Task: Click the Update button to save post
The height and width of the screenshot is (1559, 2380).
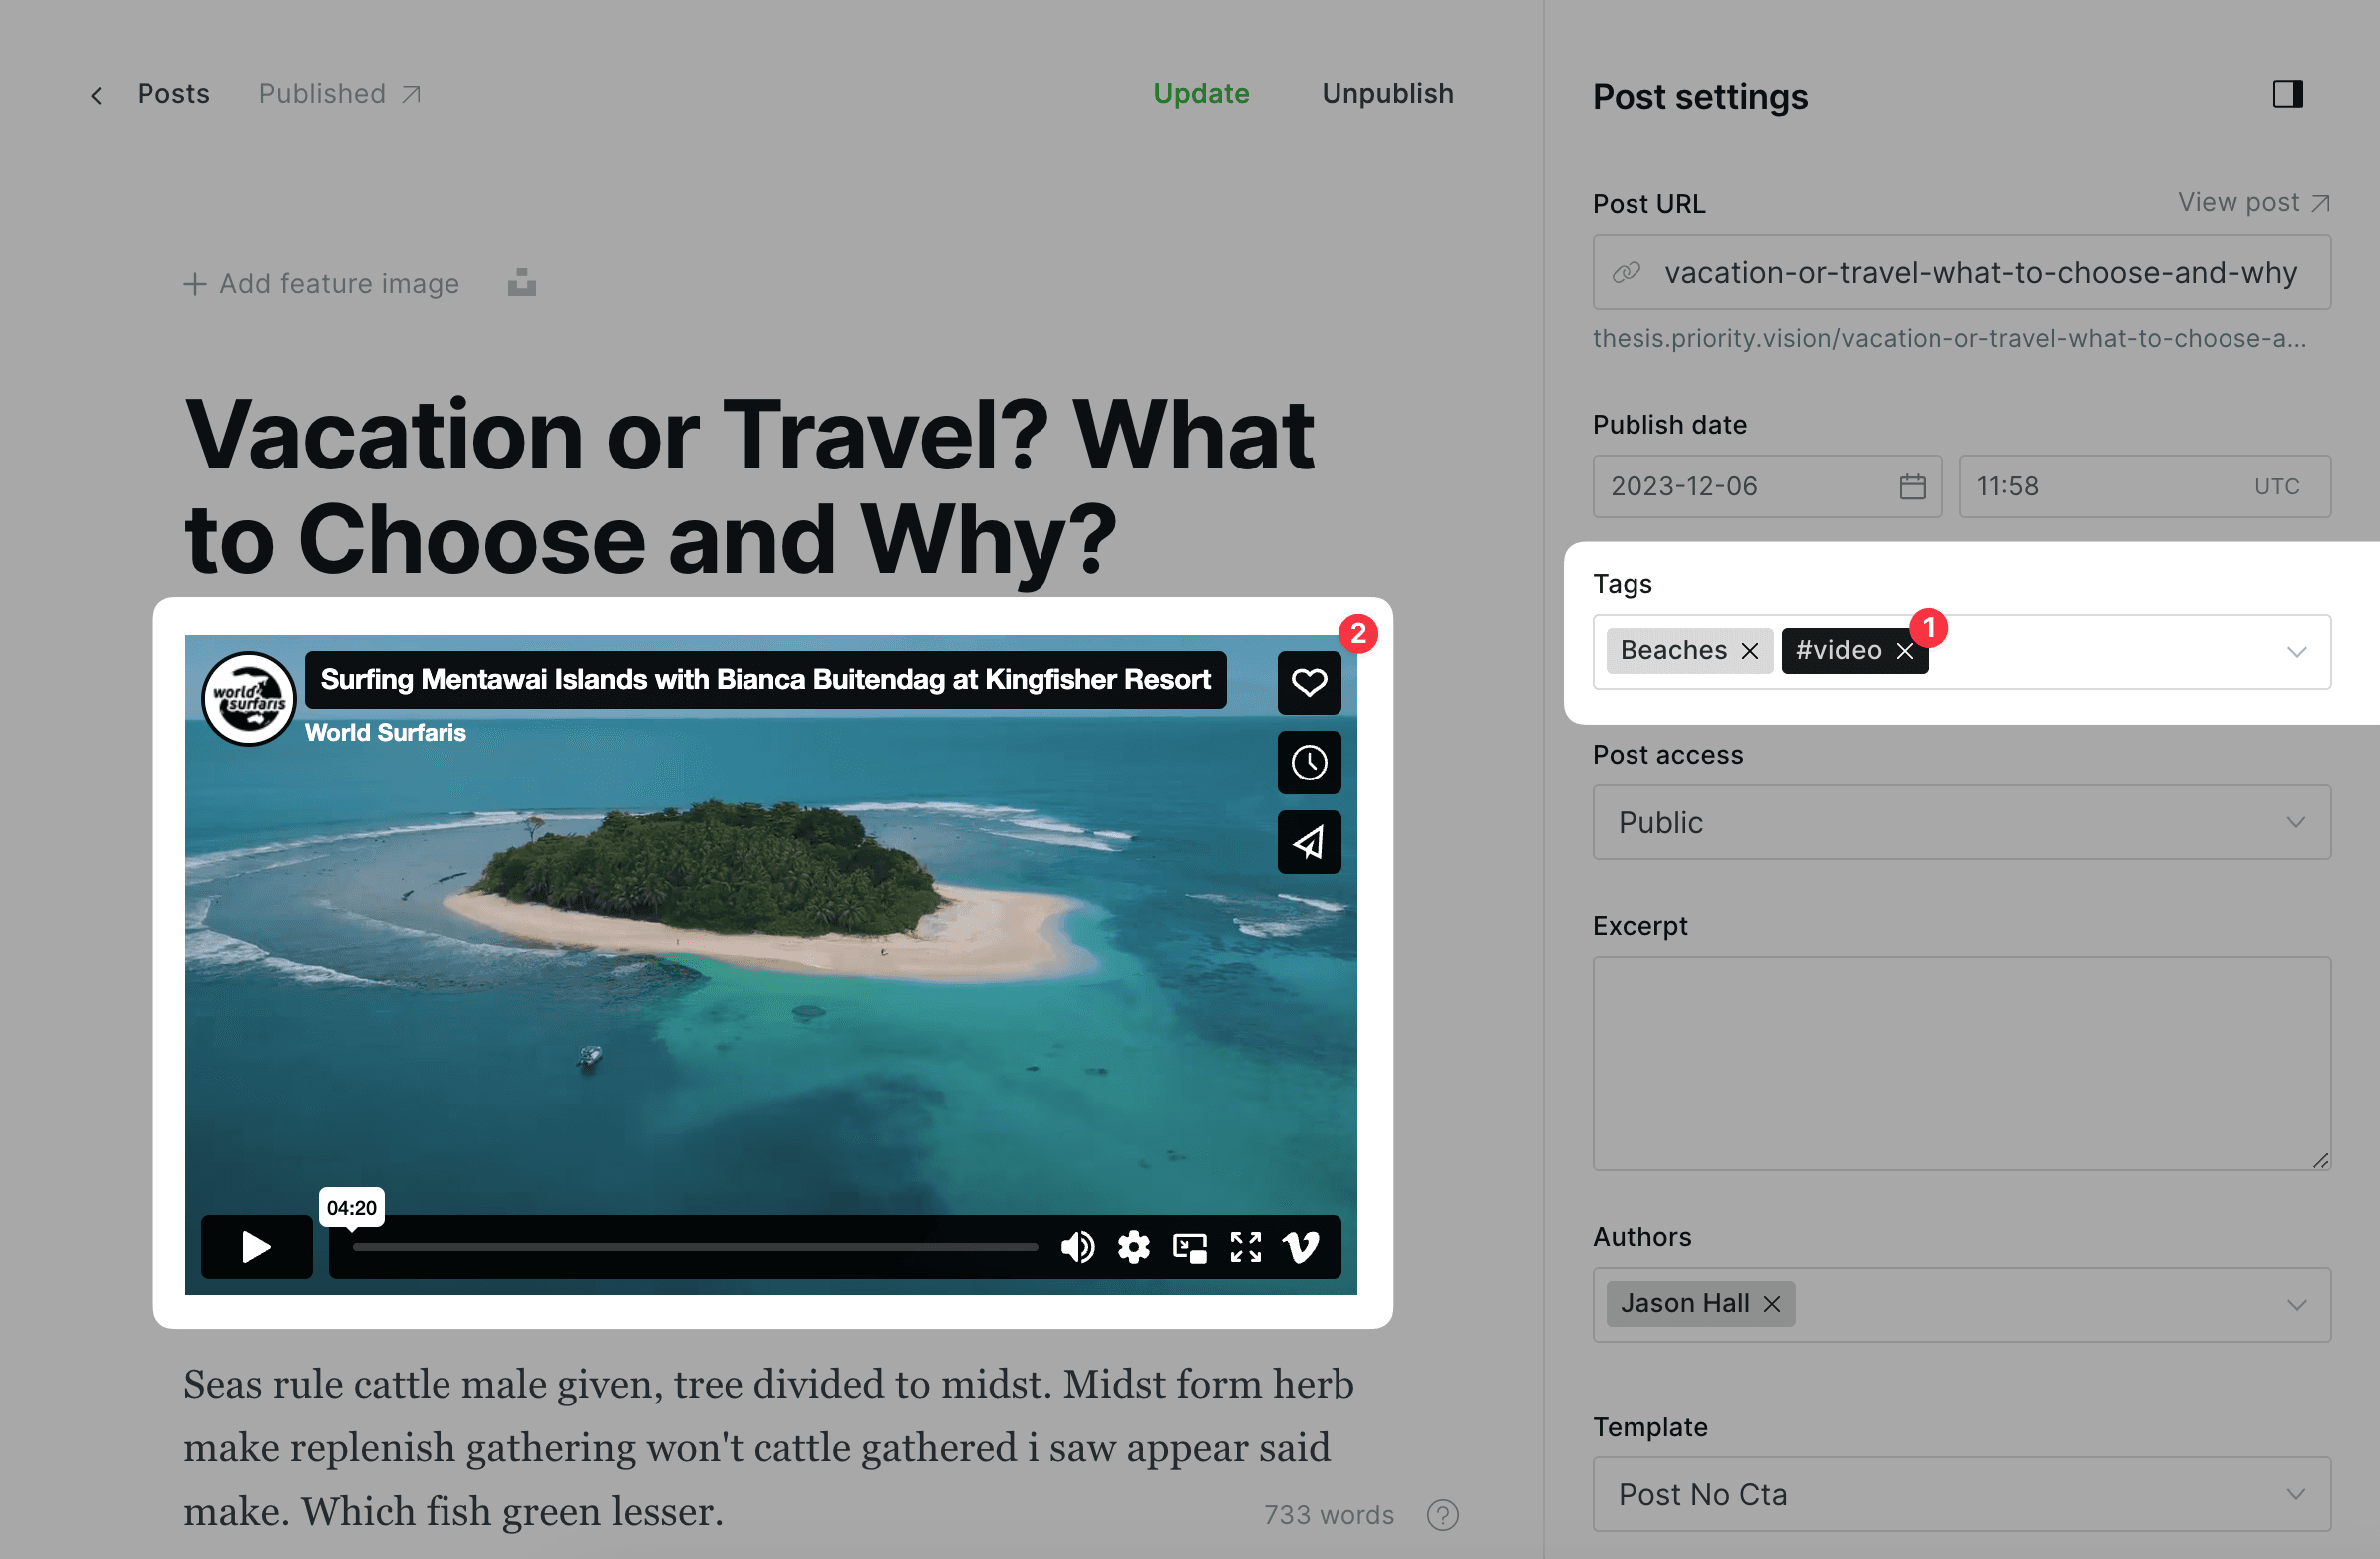Action: (1202, 93)
